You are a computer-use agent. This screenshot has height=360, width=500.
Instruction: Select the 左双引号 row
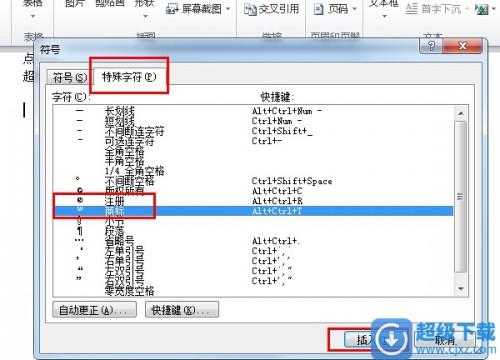(253, 271)
